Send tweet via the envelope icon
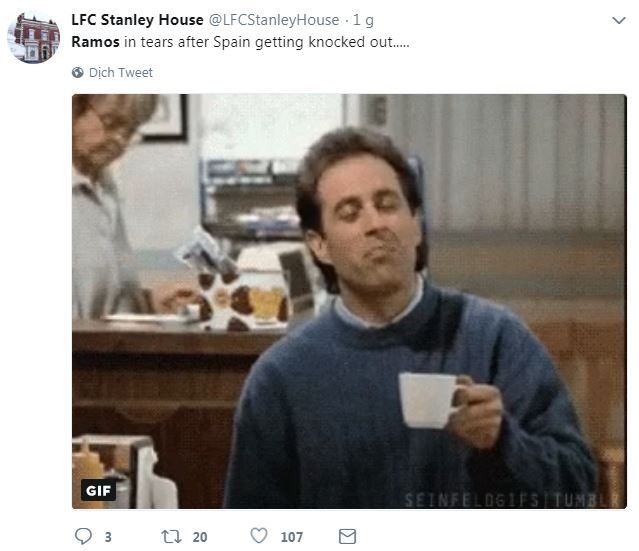 [x=347, y=536]
